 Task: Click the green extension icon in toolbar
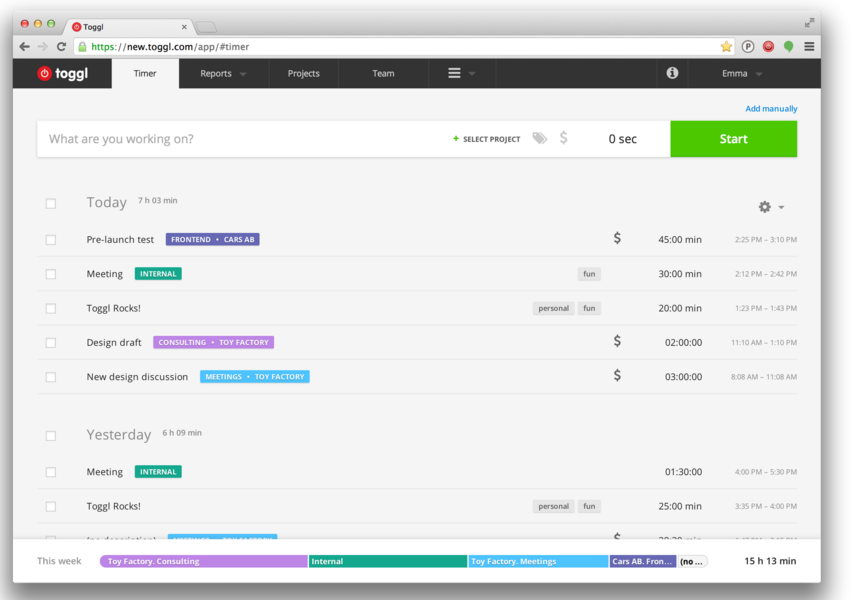click(788, 47)
